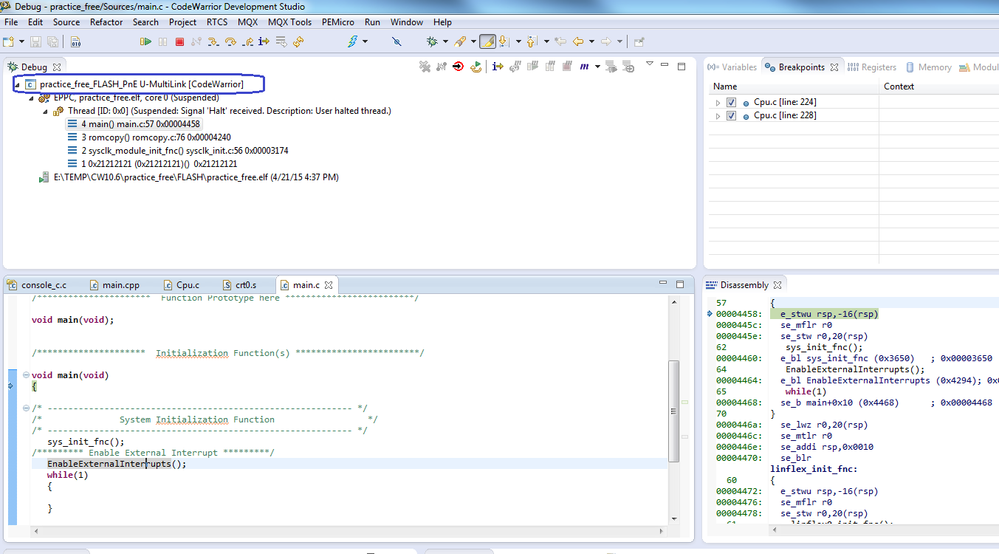Collapse the Thread ID 0x0 tree node
The height and width of the screenshot is (554, 999).
(45, 111)
